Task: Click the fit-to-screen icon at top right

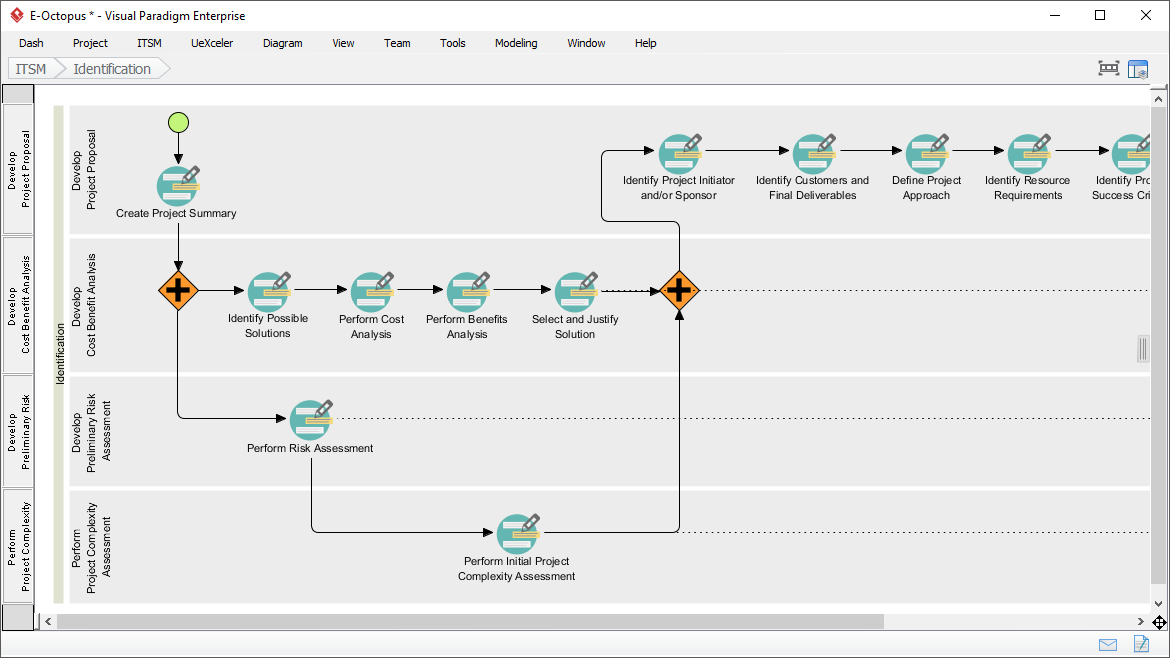Action: coord(1108,69)
